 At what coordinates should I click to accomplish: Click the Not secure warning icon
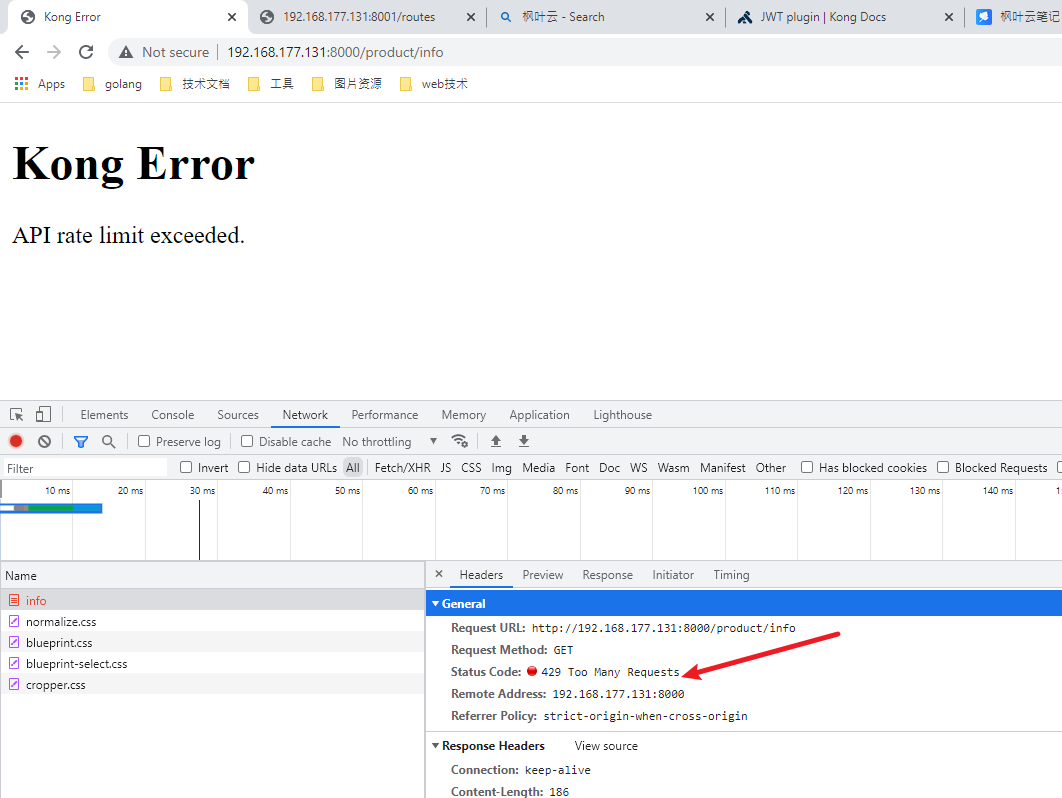[x=126, y=52]
